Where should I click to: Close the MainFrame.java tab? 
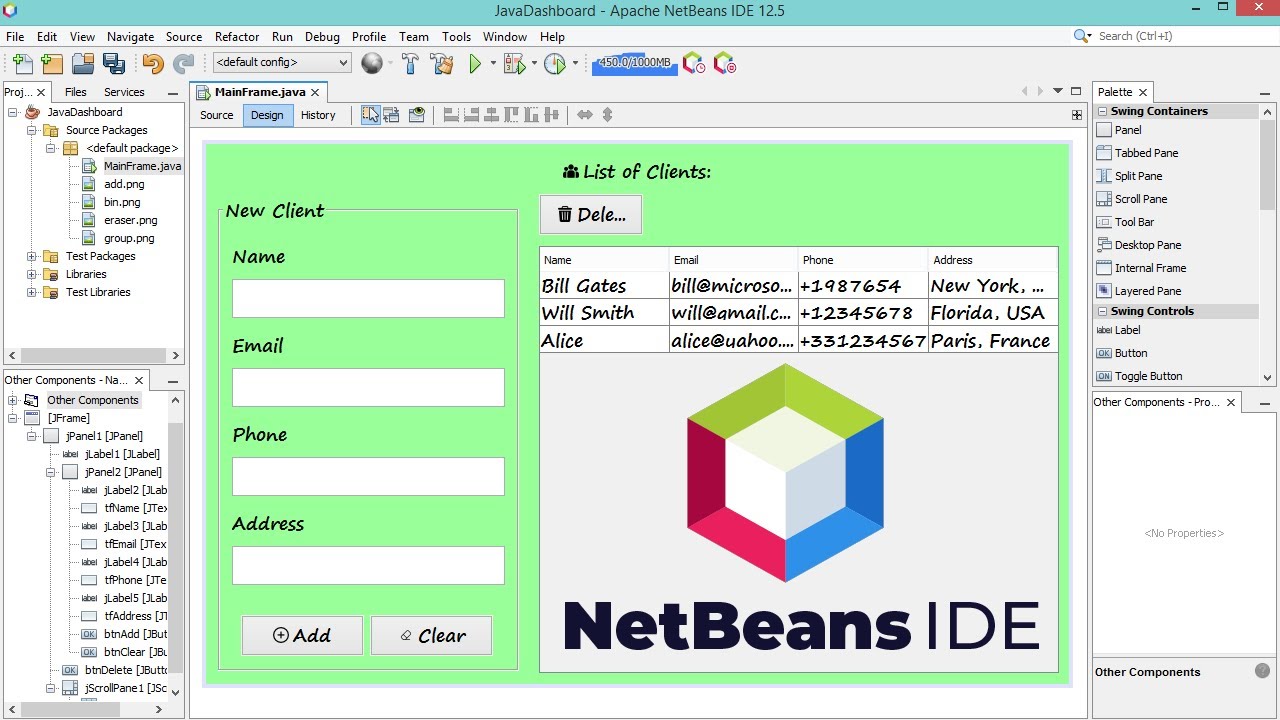[314, 92]
